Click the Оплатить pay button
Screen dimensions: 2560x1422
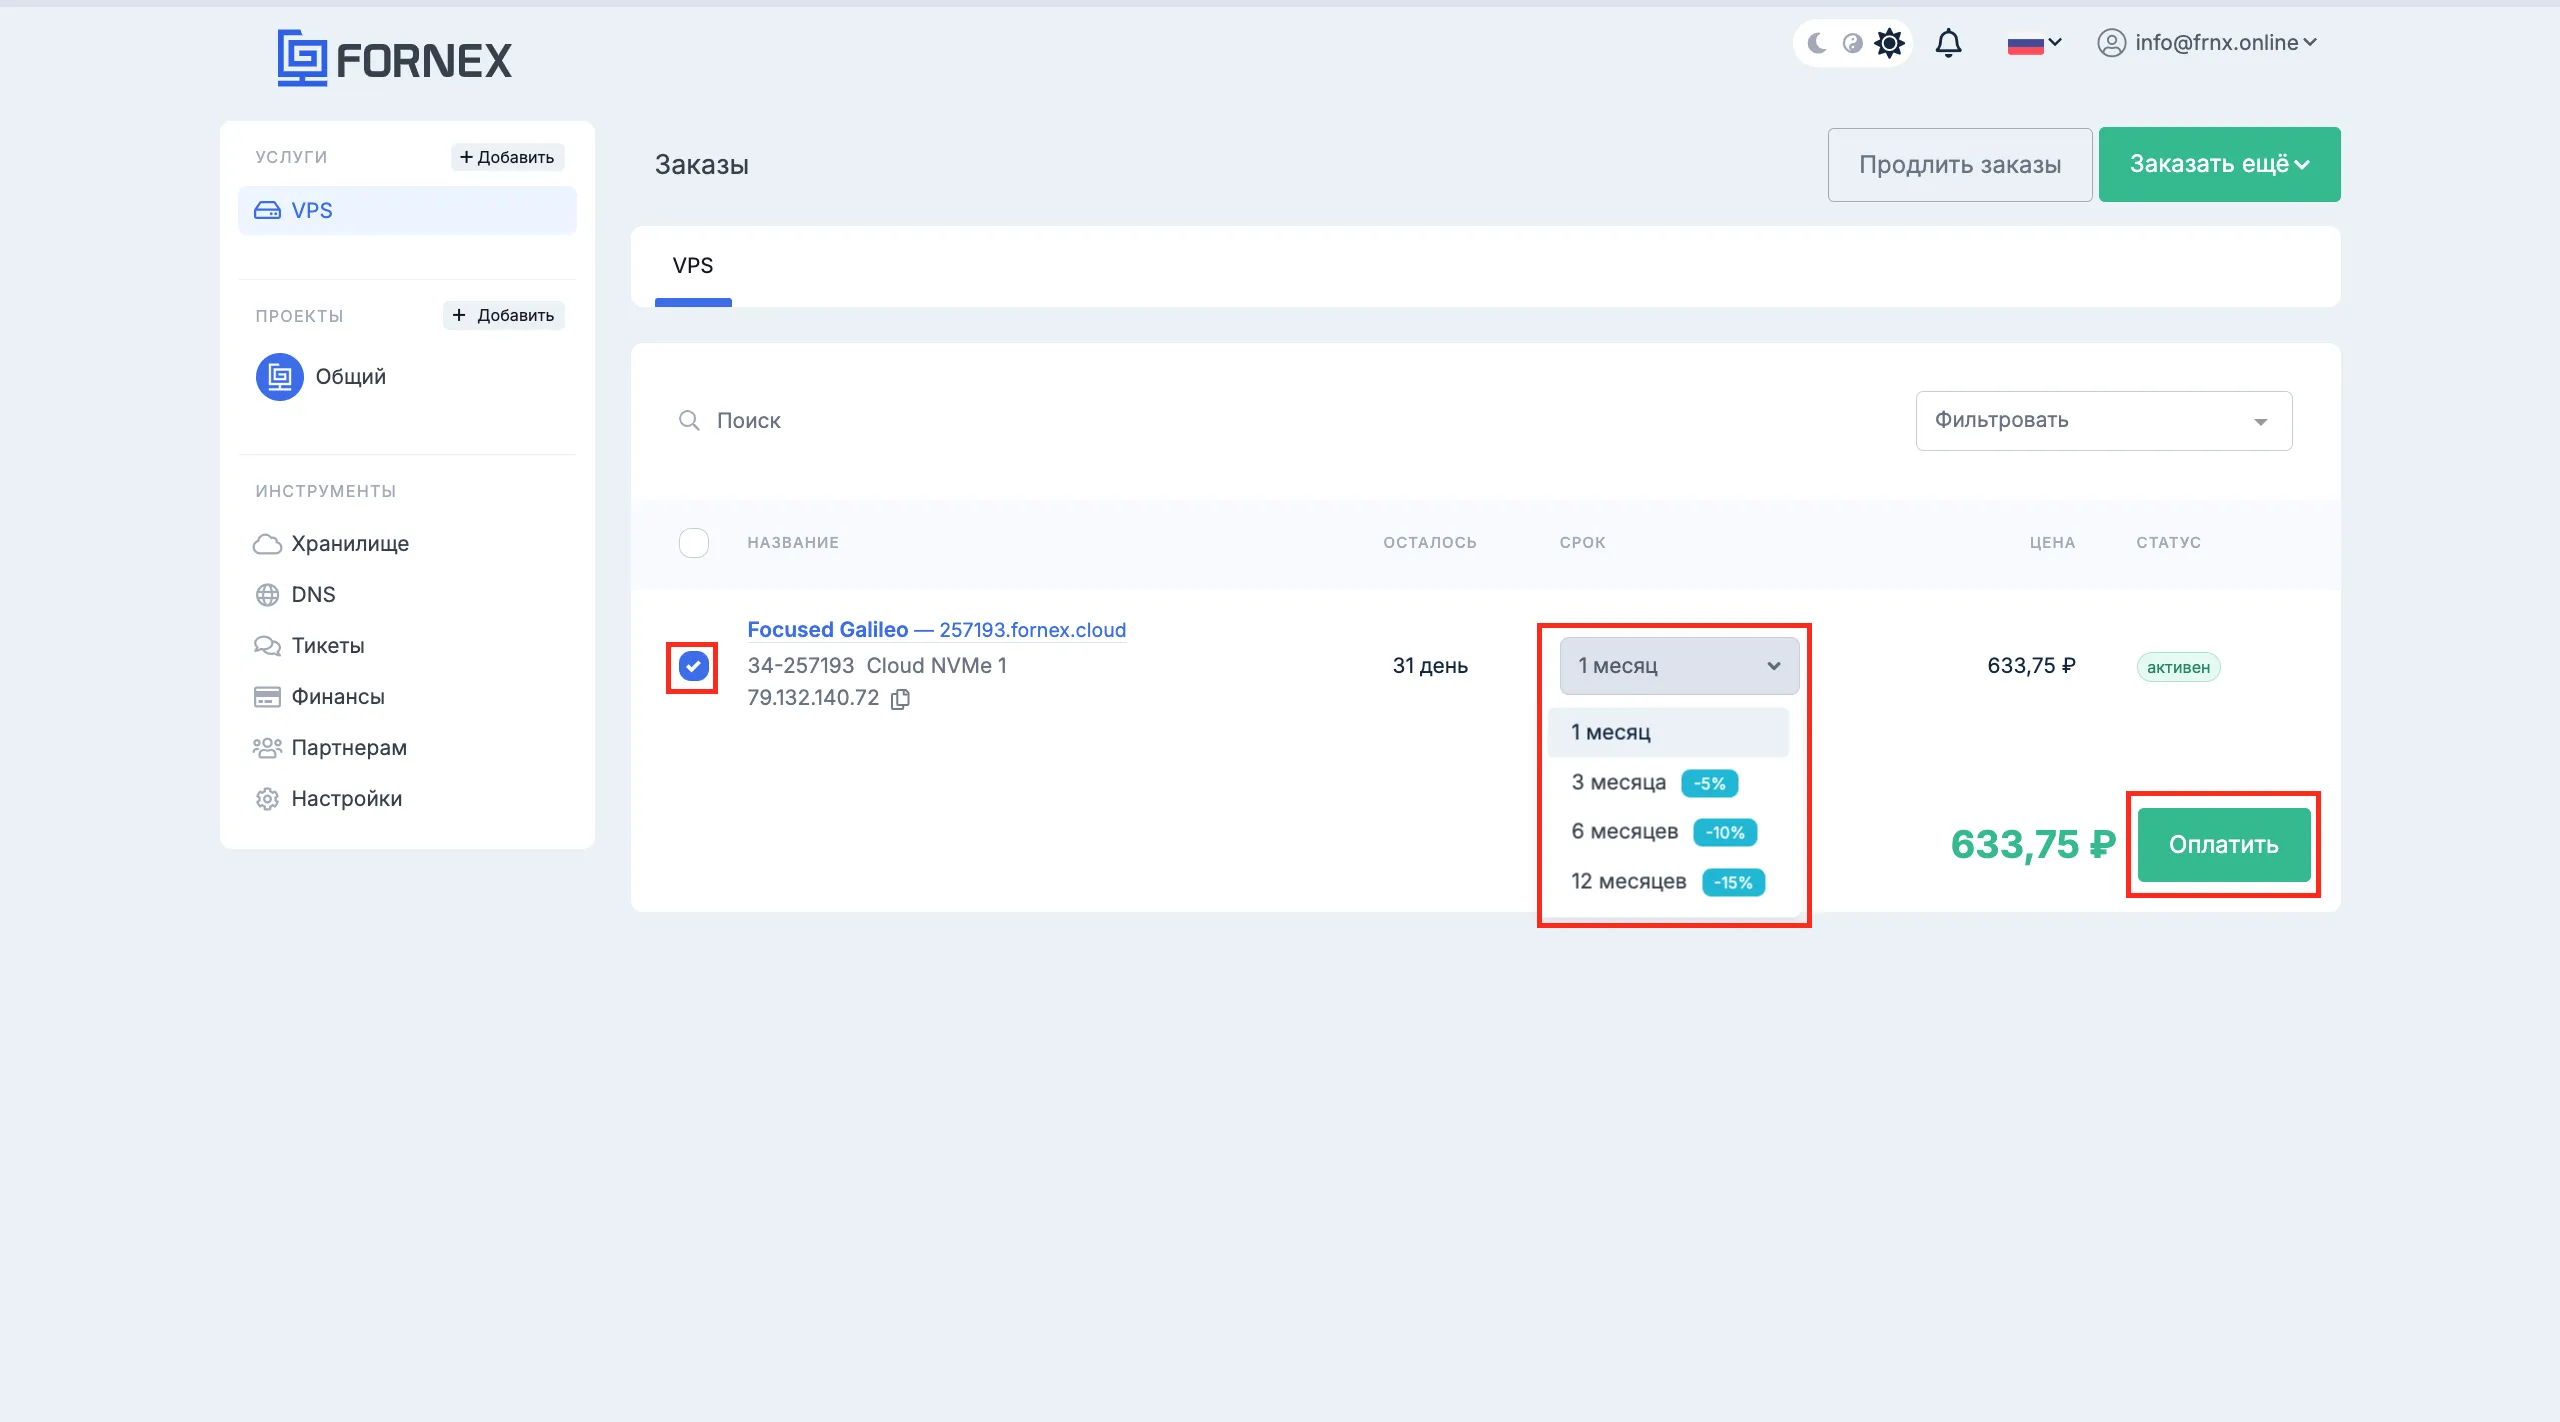pos(2223,844)
